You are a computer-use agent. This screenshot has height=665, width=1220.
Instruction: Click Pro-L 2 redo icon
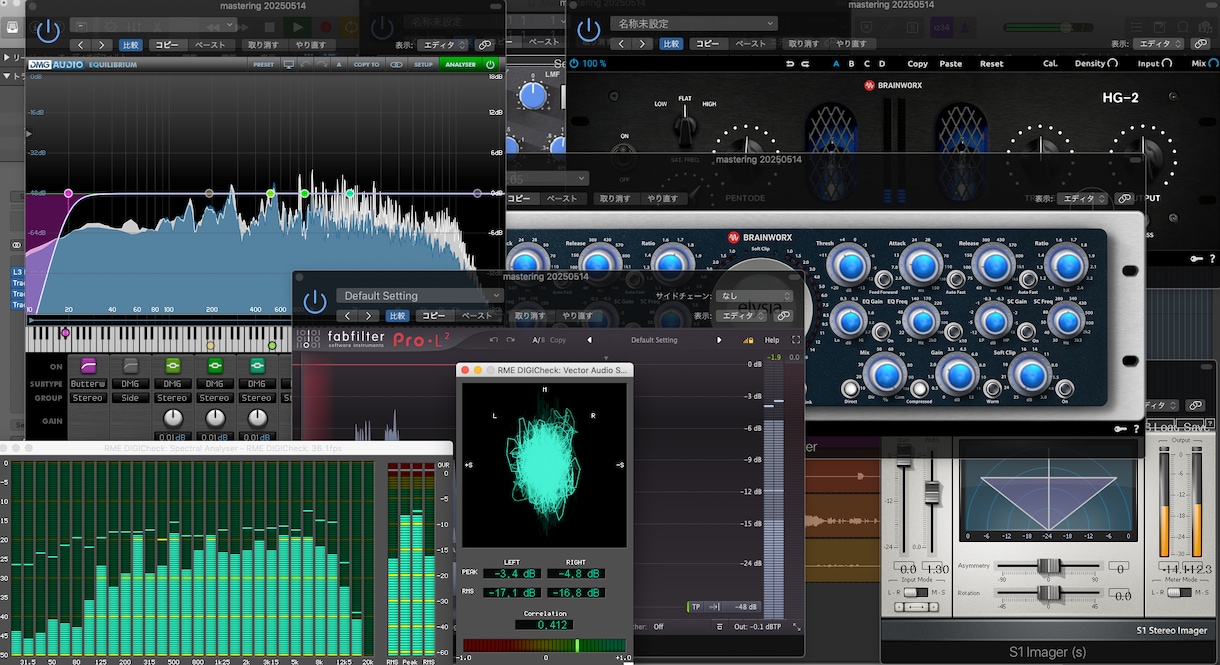pos(512,340)
